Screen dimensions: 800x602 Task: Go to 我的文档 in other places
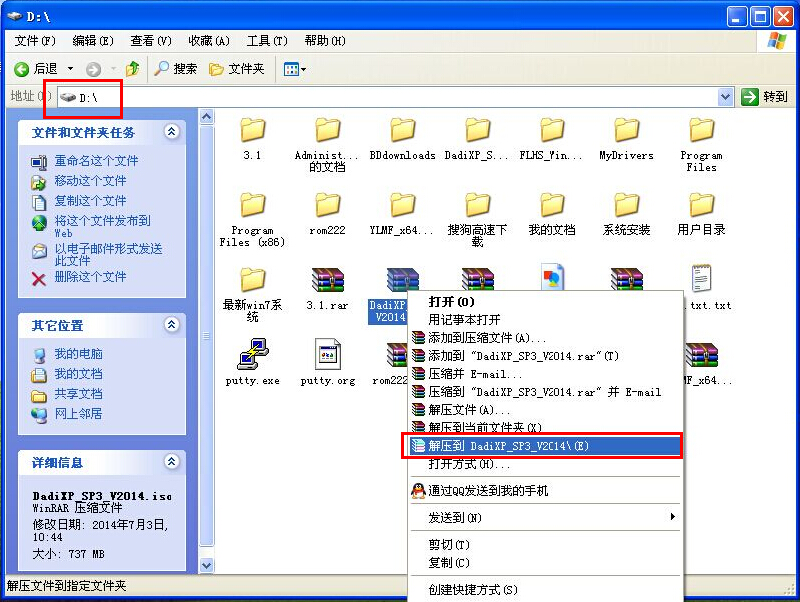(x=78, y=373)
